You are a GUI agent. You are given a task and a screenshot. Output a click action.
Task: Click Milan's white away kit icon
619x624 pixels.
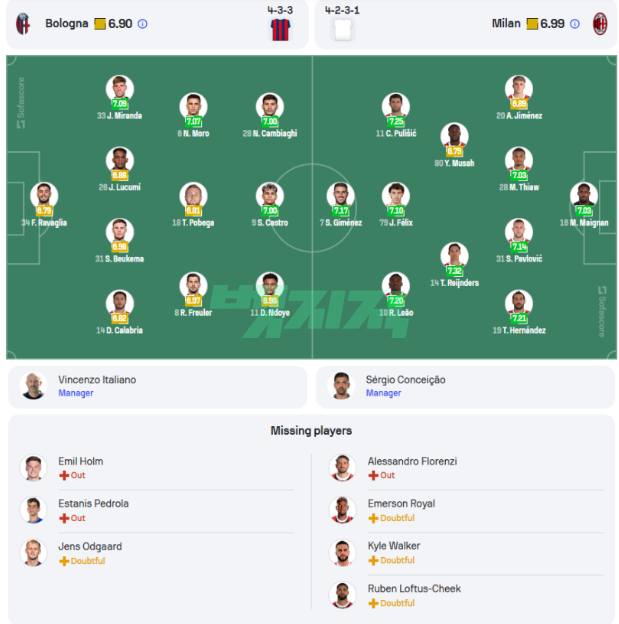click(x=343, y=29)
